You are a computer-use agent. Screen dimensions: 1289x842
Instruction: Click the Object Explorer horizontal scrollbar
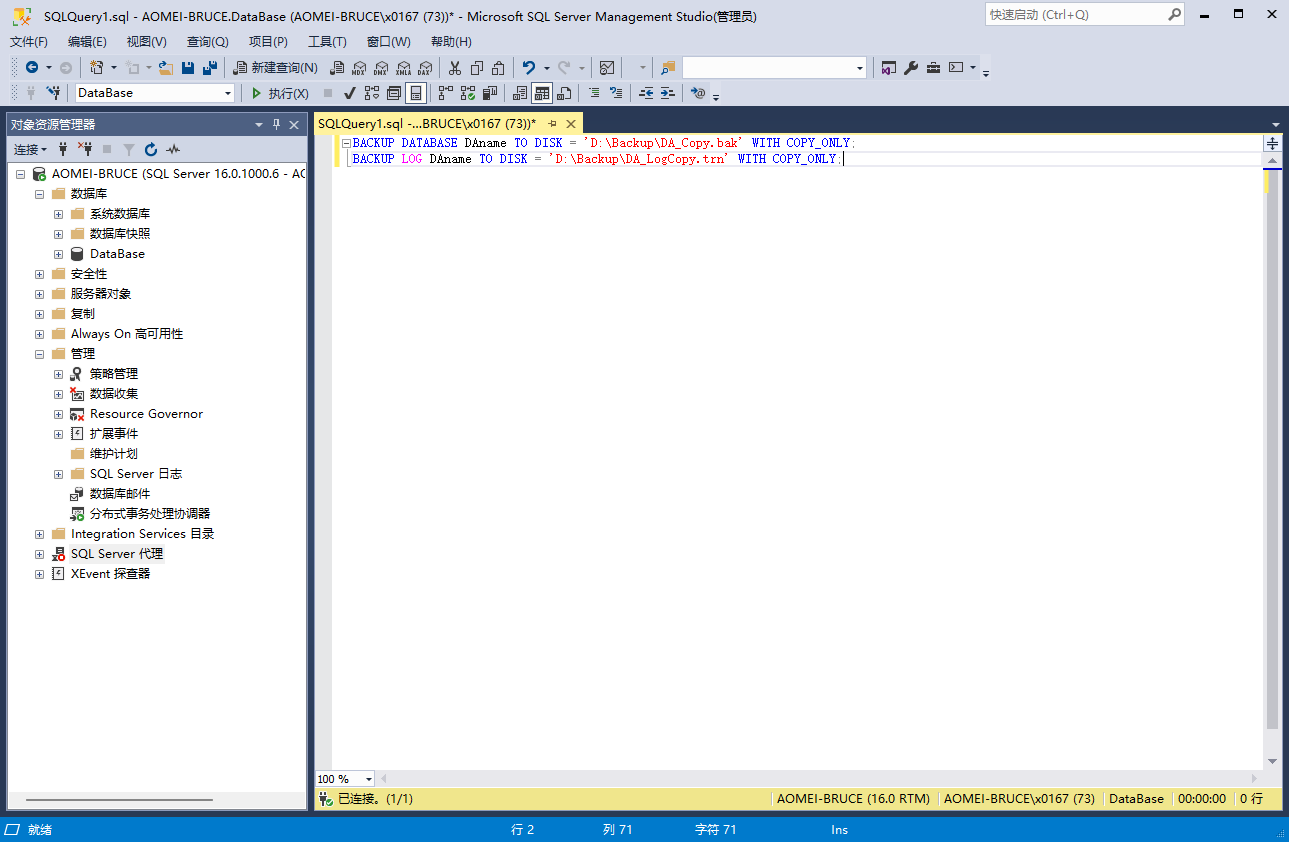point(119,800)
